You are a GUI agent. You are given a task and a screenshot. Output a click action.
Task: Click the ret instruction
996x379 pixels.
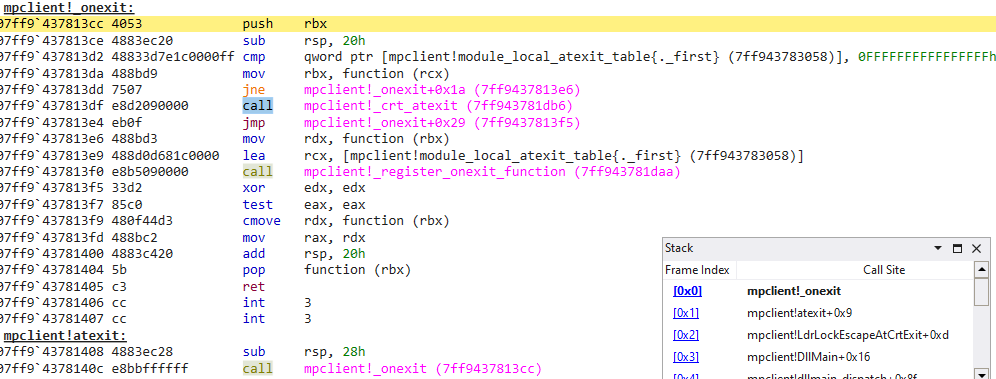click(x=253, y=286)
